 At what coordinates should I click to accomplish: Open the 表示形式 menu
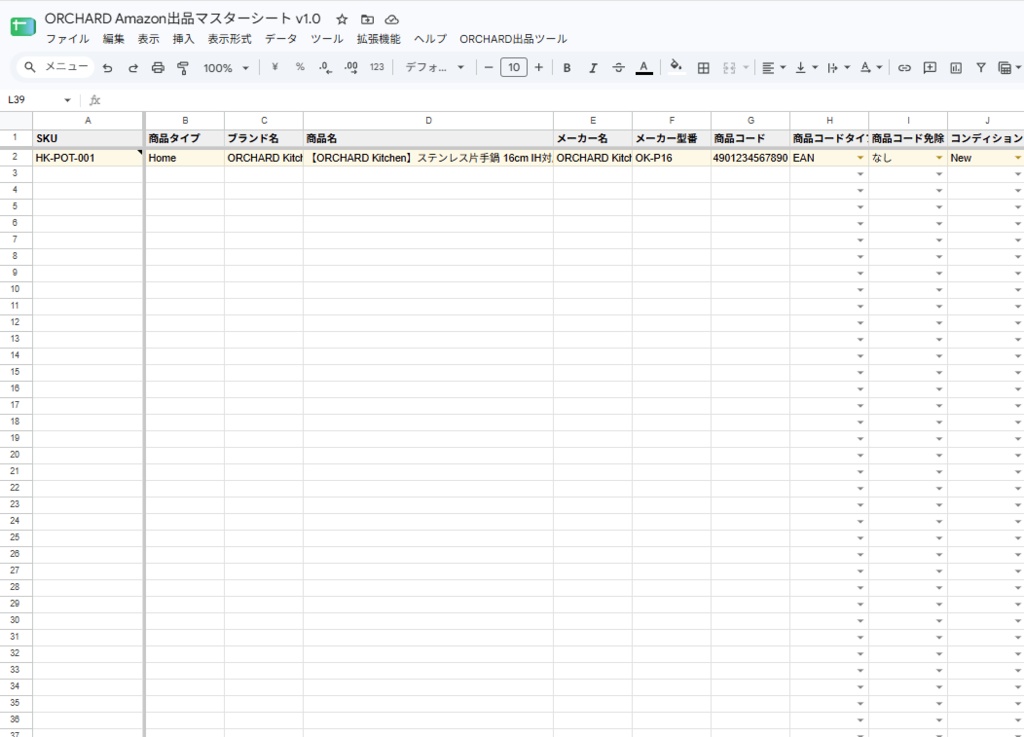(229, 39)
